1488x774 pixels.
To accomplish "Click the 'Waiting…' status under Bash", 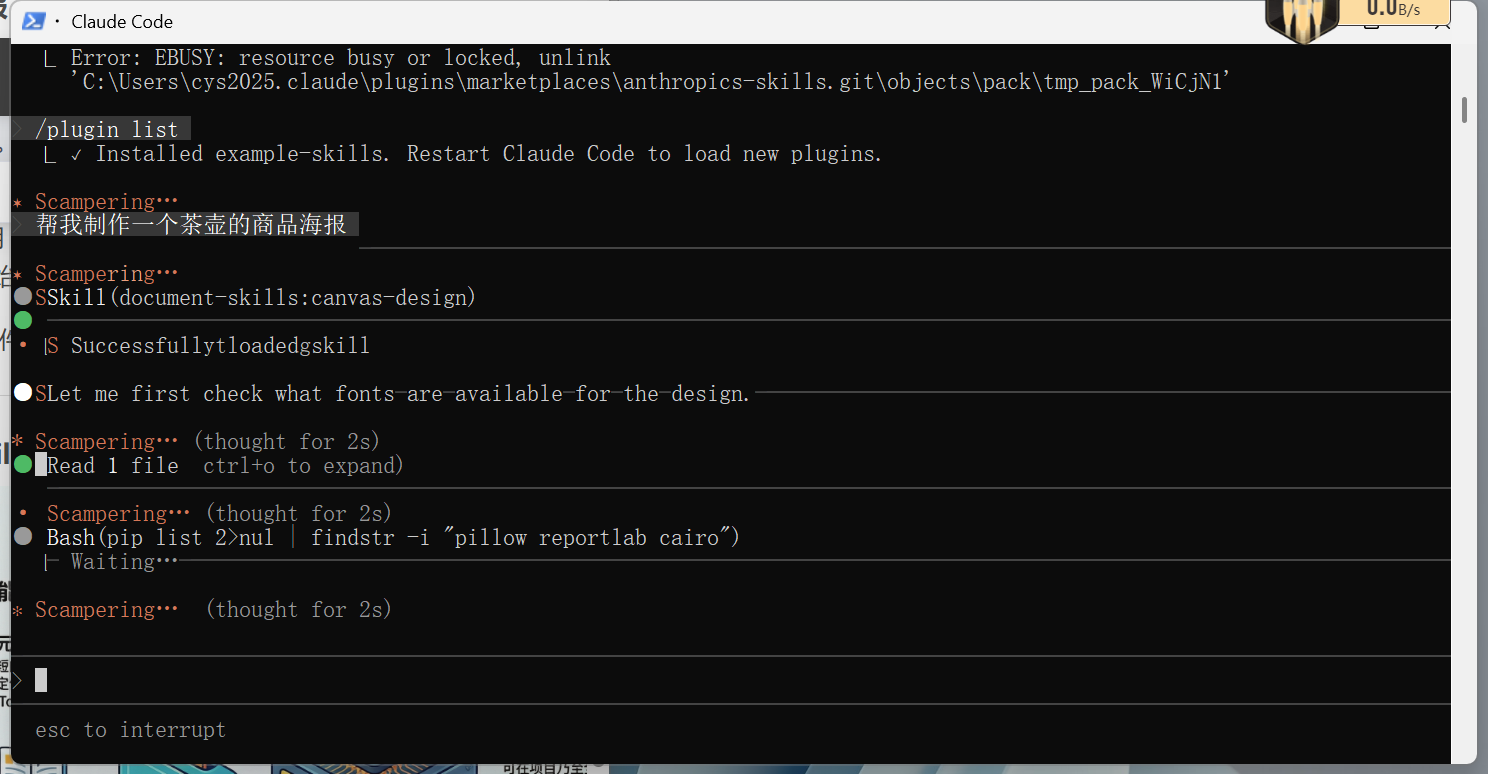I will click(x=124, y=562).
